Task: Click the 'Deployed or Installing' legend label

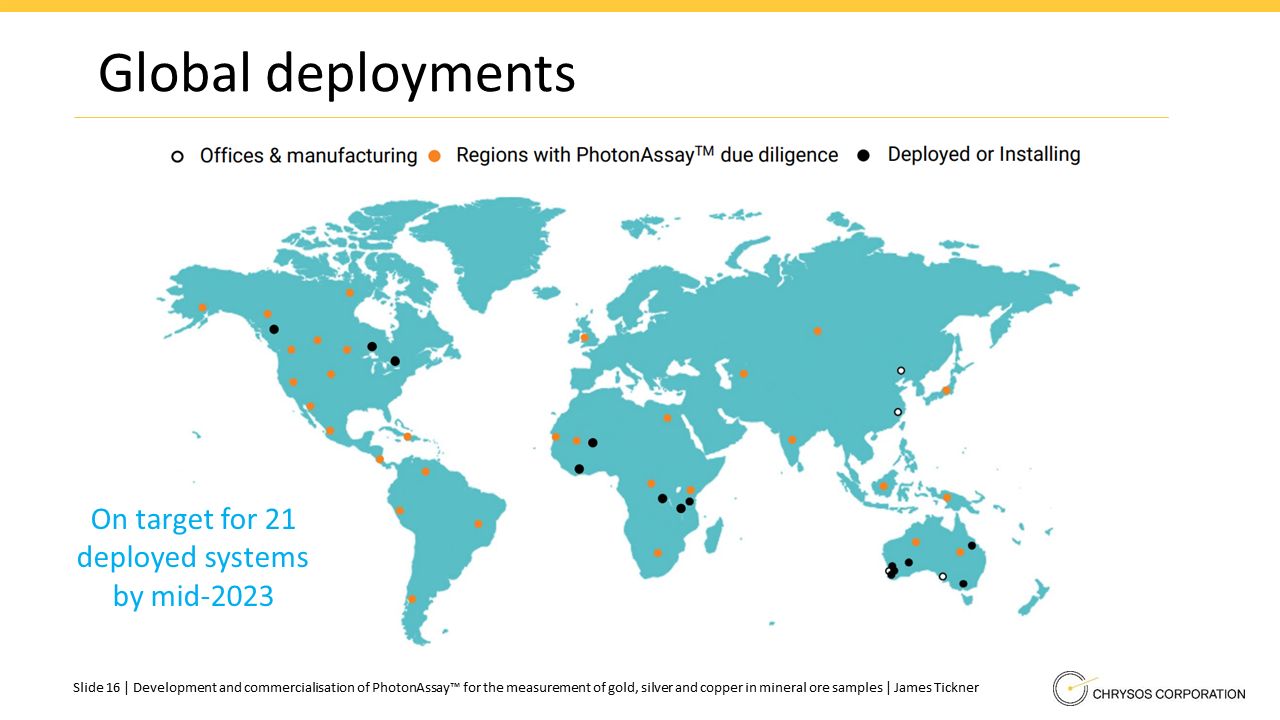Action: pos(984,154)
